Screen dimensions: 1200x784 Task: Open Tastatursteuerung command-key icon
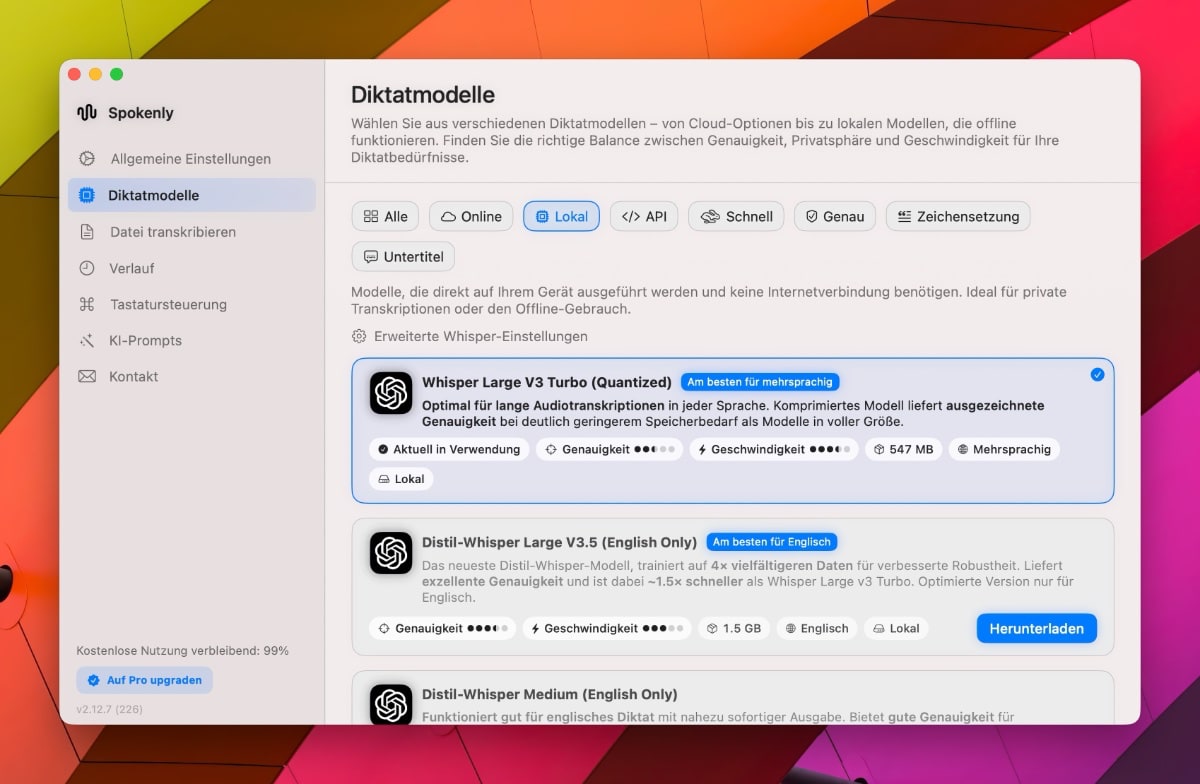coord(88,304)
